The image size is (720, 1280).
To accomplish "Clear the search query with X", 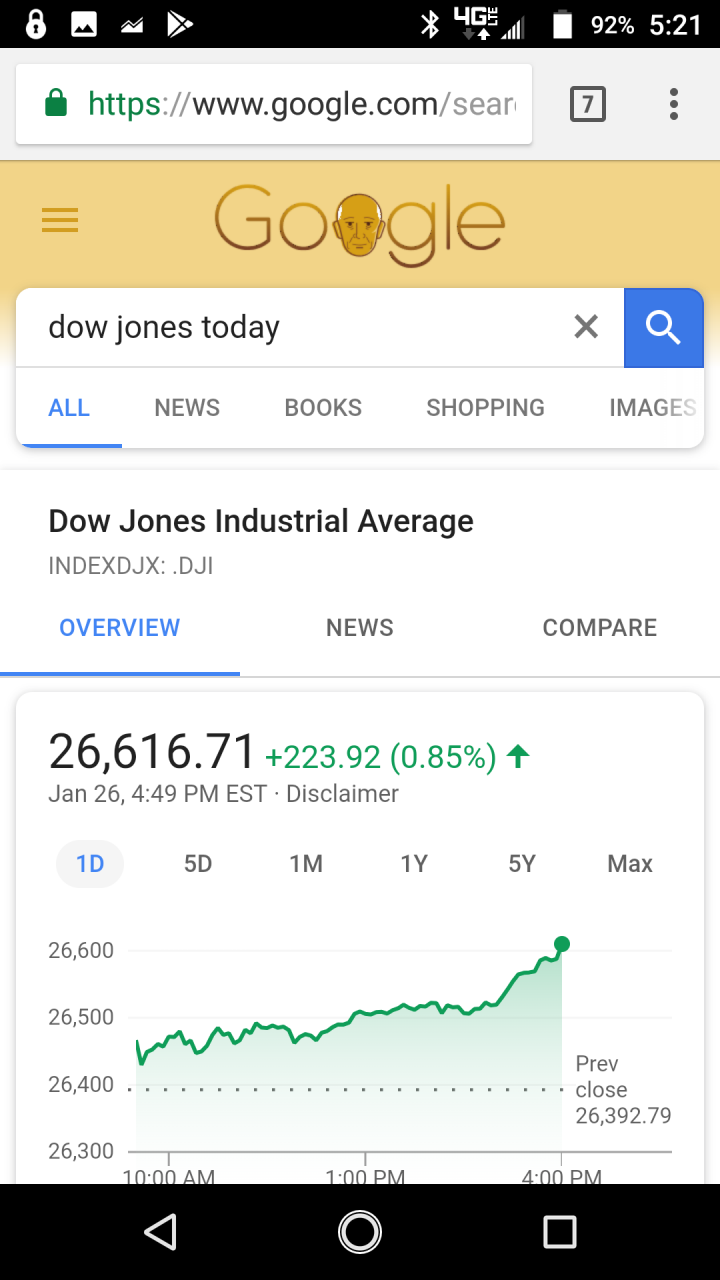I will point(586,326).
